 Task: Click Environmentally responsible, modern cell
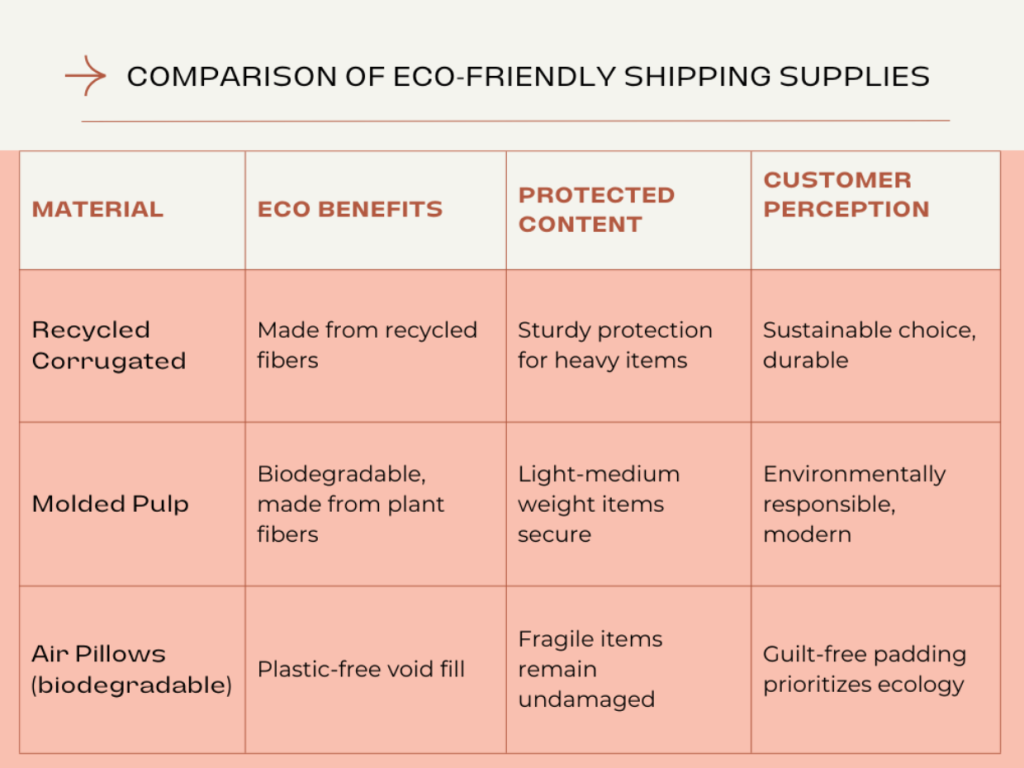(853, 504)
